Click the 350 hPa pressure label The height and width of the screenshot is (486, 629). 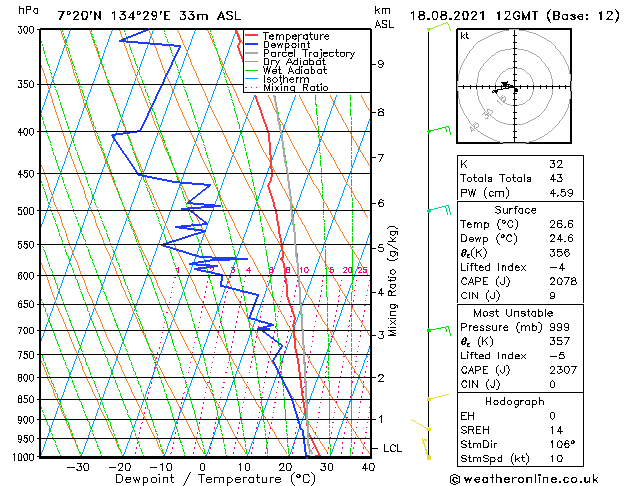[x=28, y=85]
